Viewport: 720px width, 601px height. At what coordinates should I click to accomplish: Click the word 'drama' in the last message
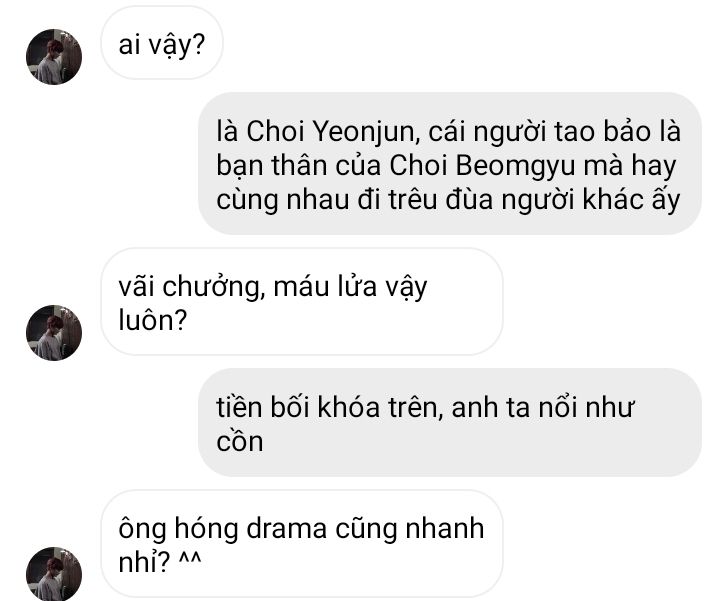[x=287, y=529]
